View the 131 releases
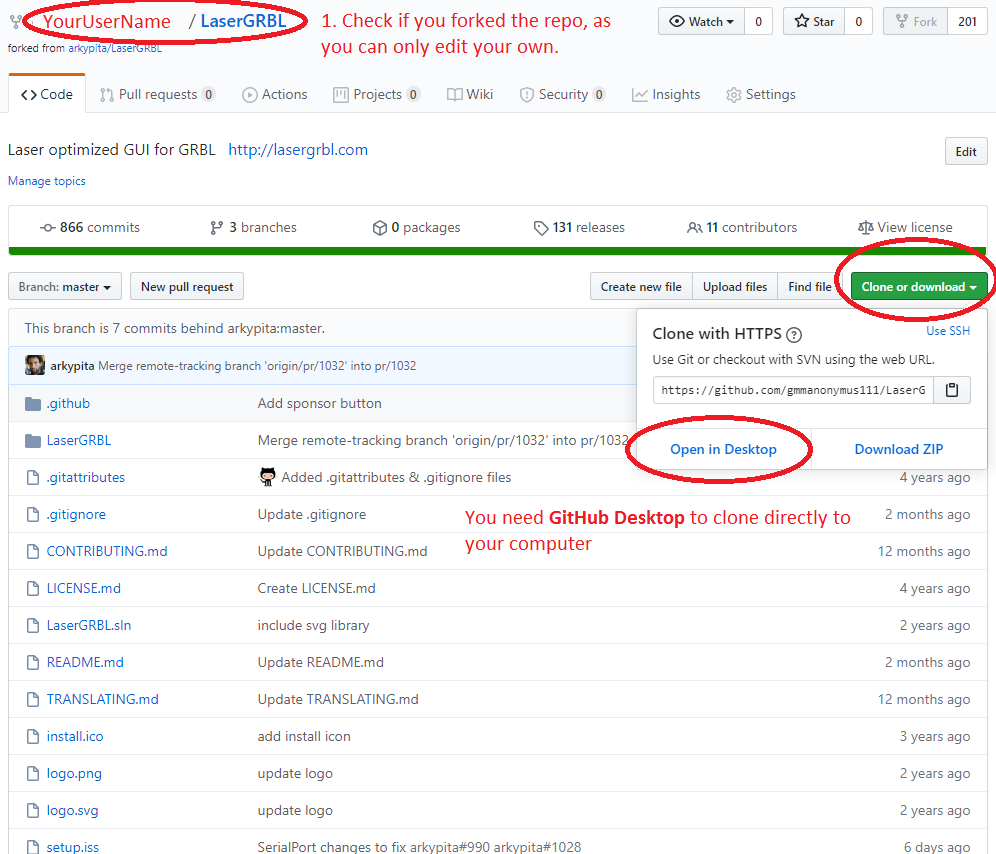This screenshot has height=854, width=996. pos(579,227)
